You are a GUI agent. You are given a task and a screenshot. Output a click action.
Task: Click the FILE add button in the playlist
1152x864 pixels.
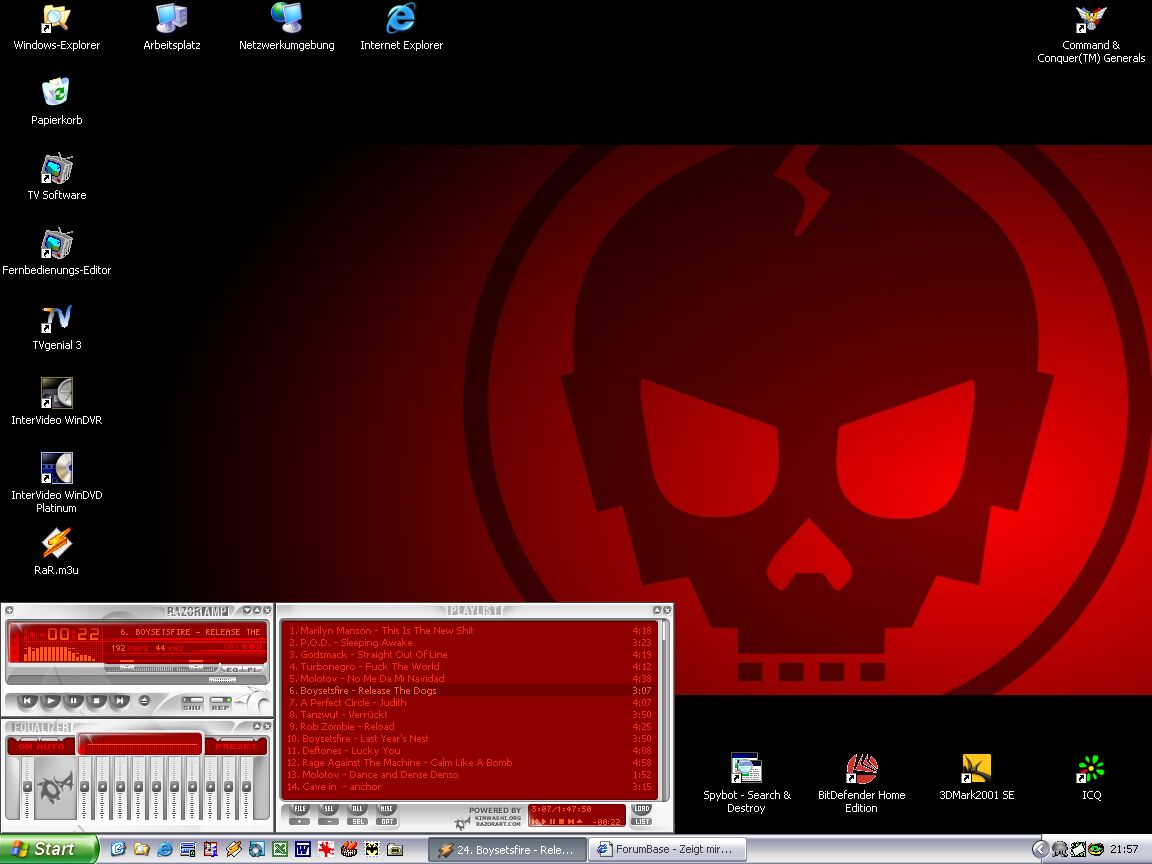[299, 809]
